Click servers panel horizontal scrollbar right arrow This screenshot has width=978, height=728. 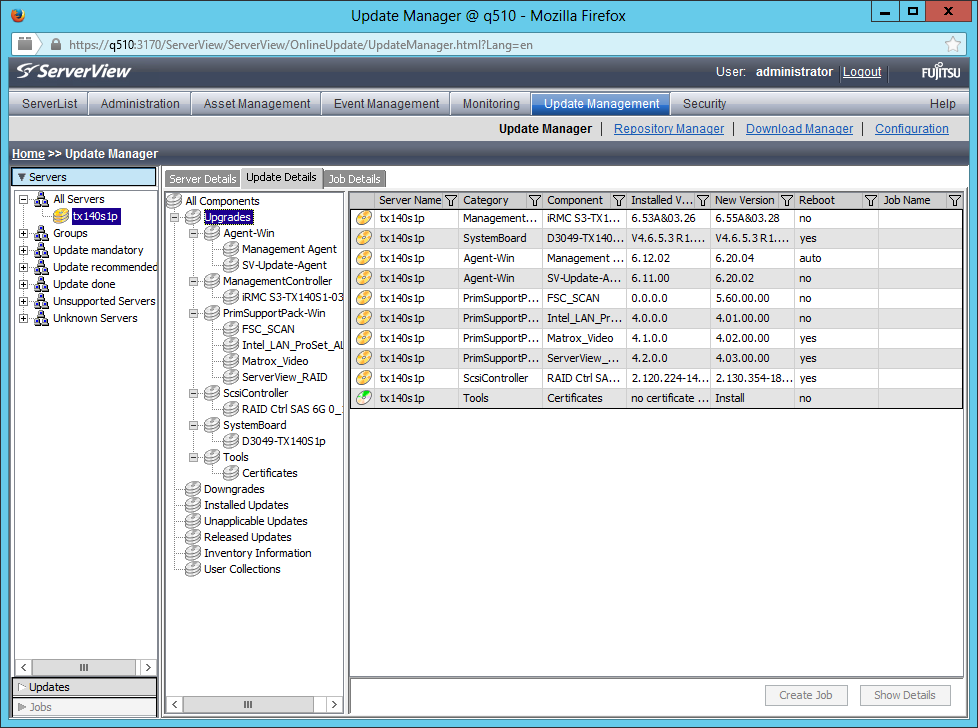pos(148,667)
